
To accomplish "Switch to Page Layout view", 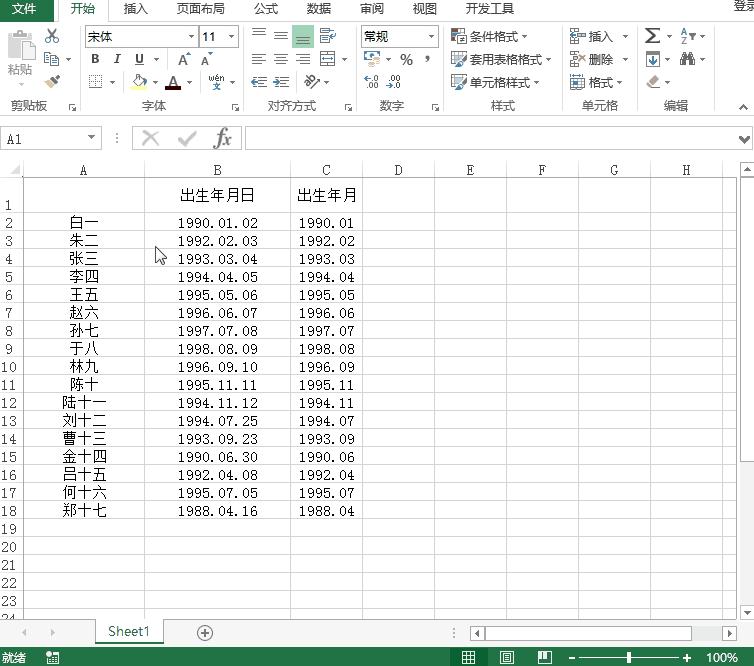I will (x=507, y=657).
